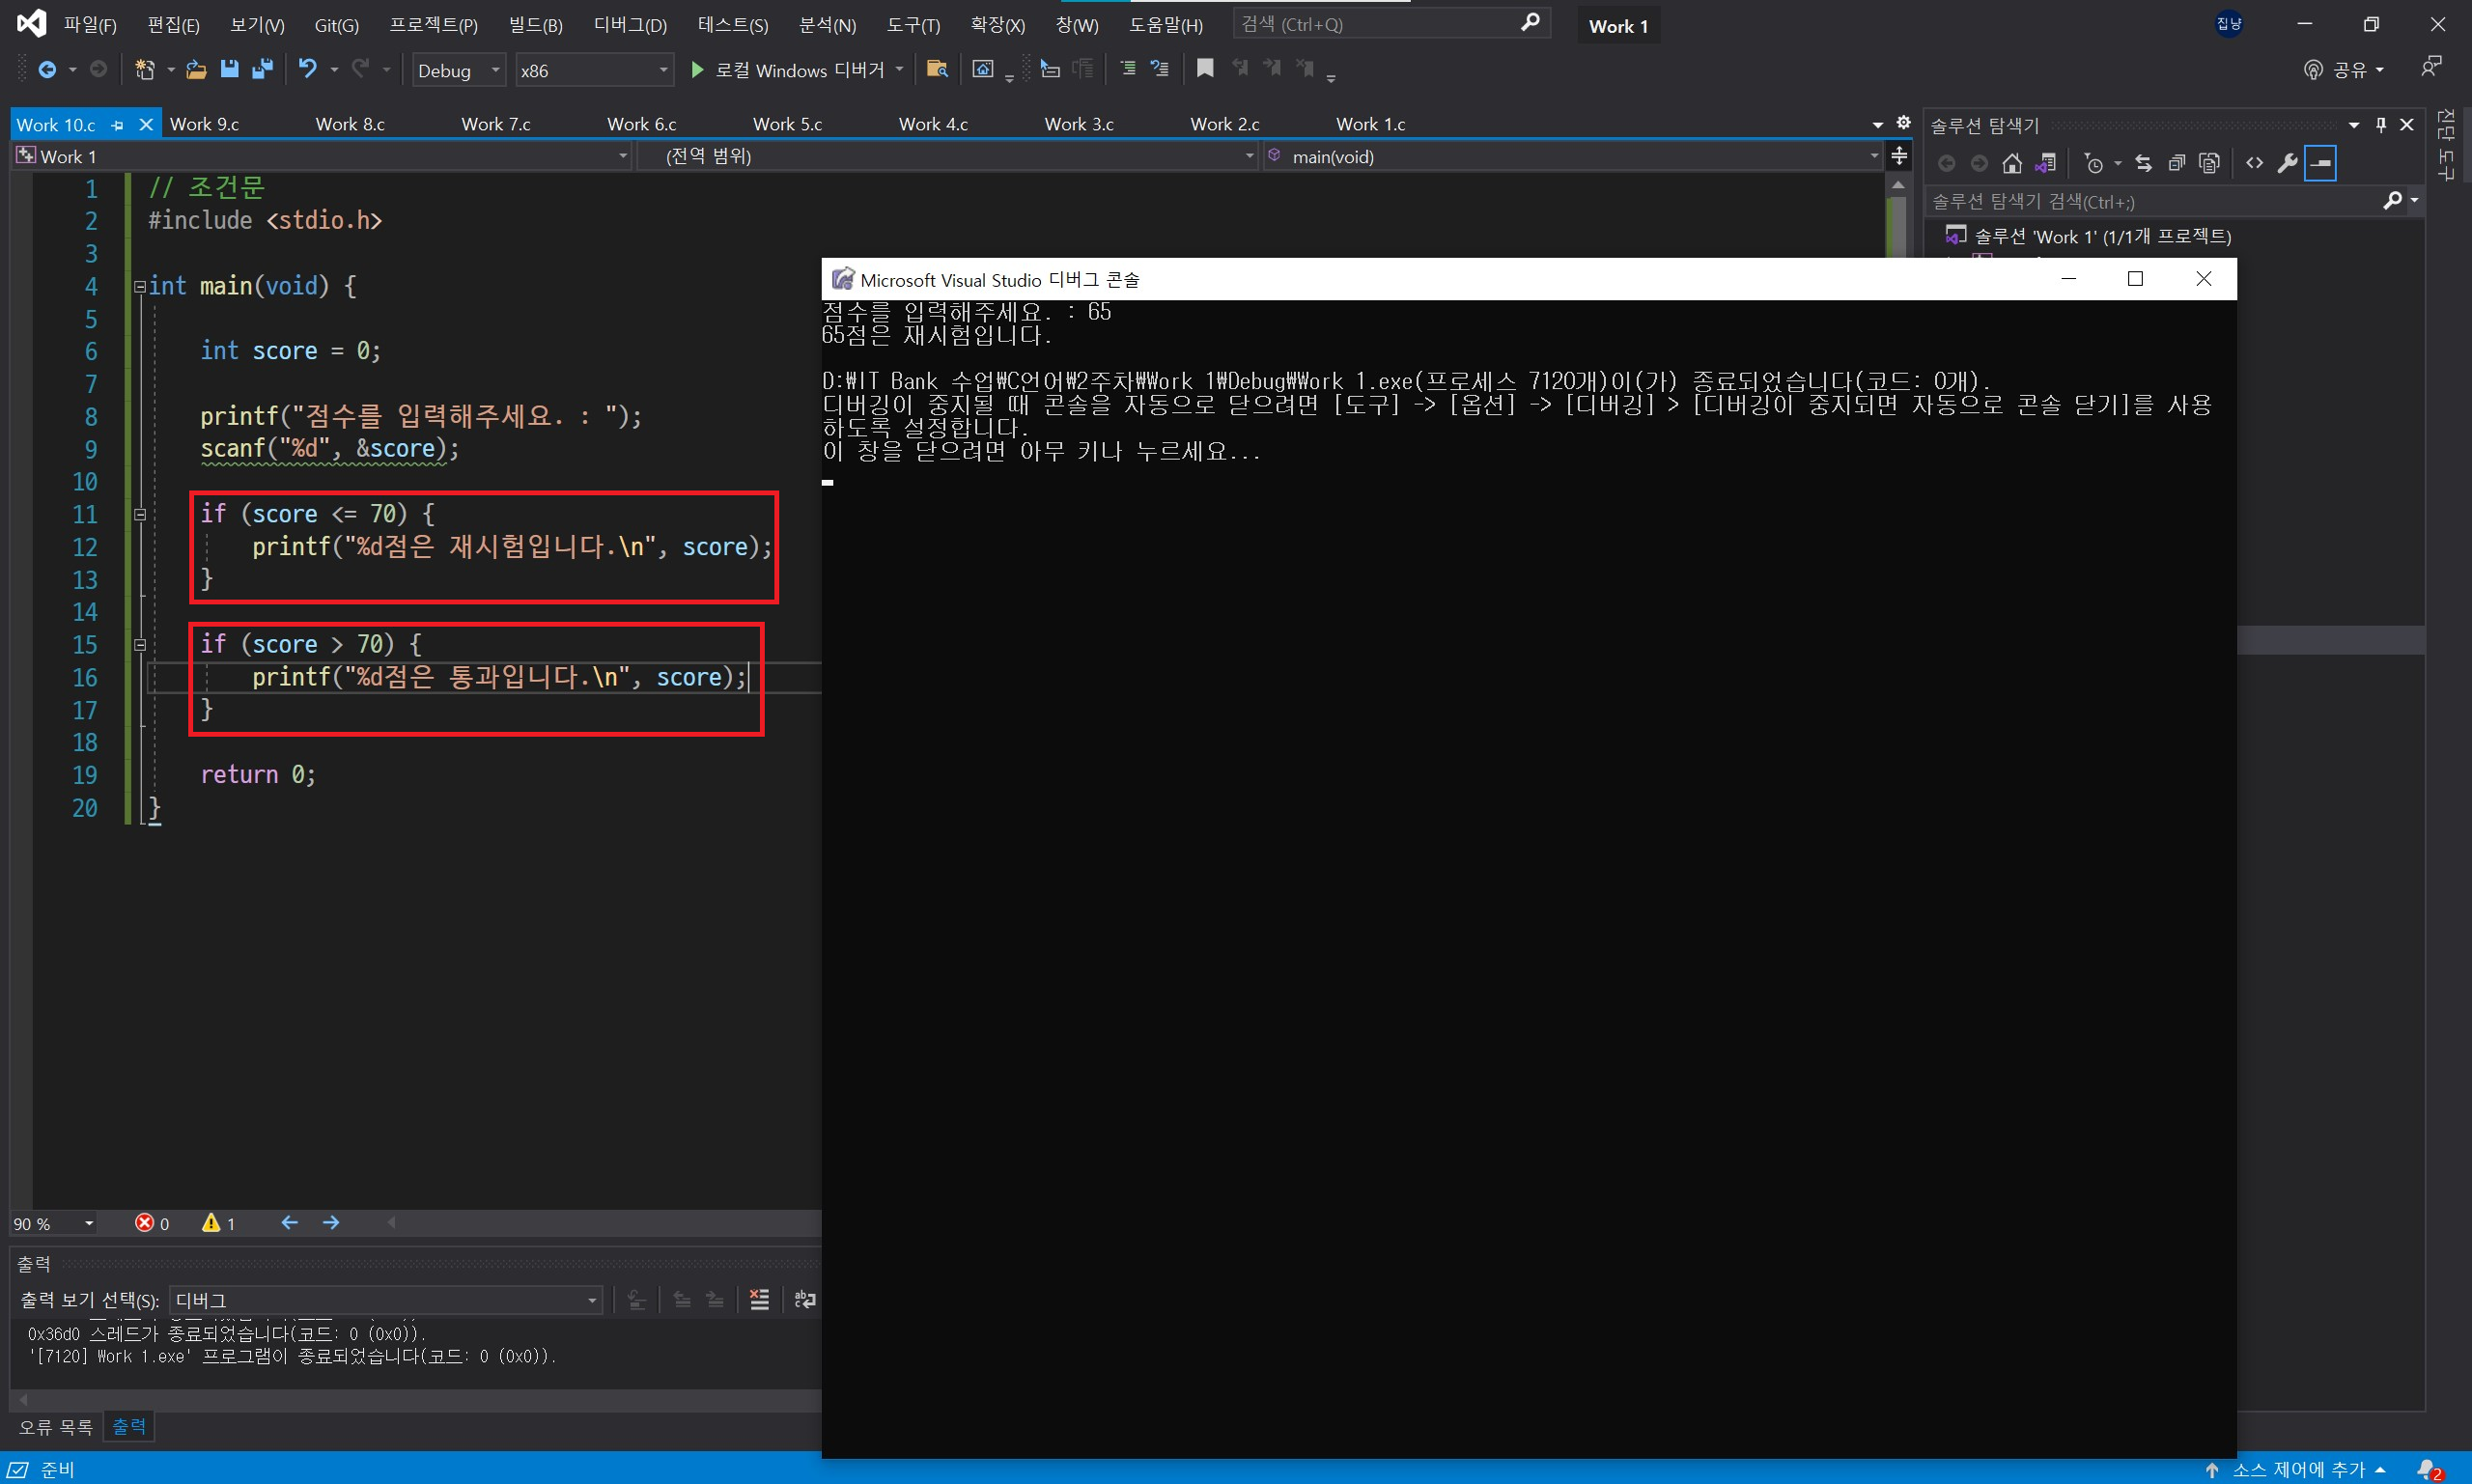Click Collapse All icon in Solution Explorer
Viewport: 2472px width, 1484px height.
2176,163
